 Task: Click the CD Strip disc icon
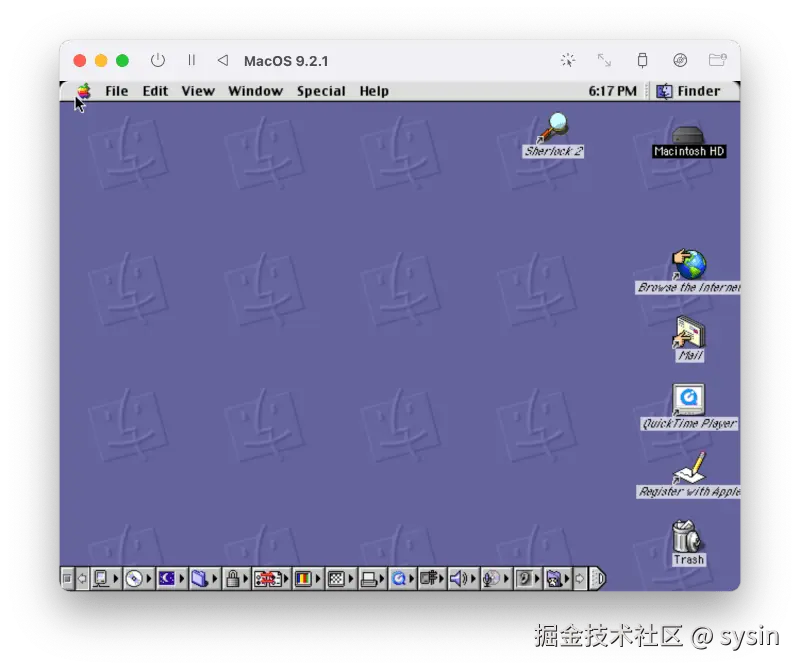click(134, 579)
